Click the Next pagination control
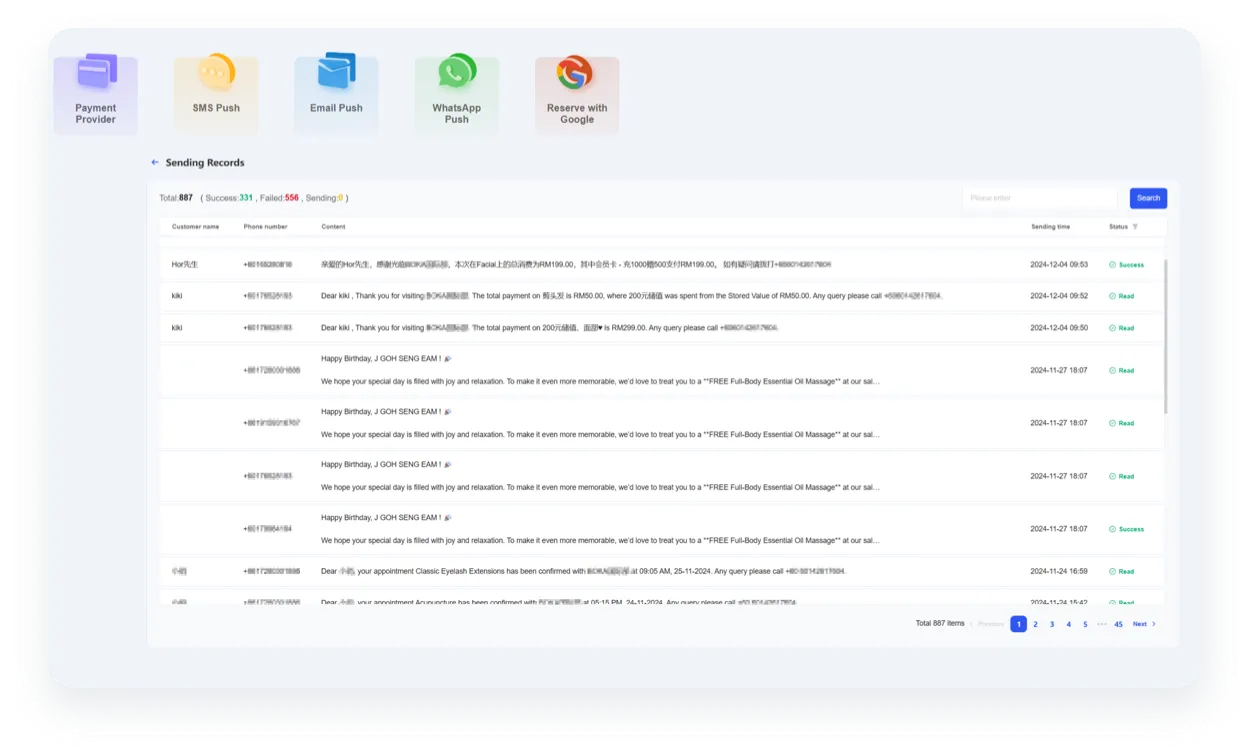1254x756 pixels. [x=1141, y=624]
